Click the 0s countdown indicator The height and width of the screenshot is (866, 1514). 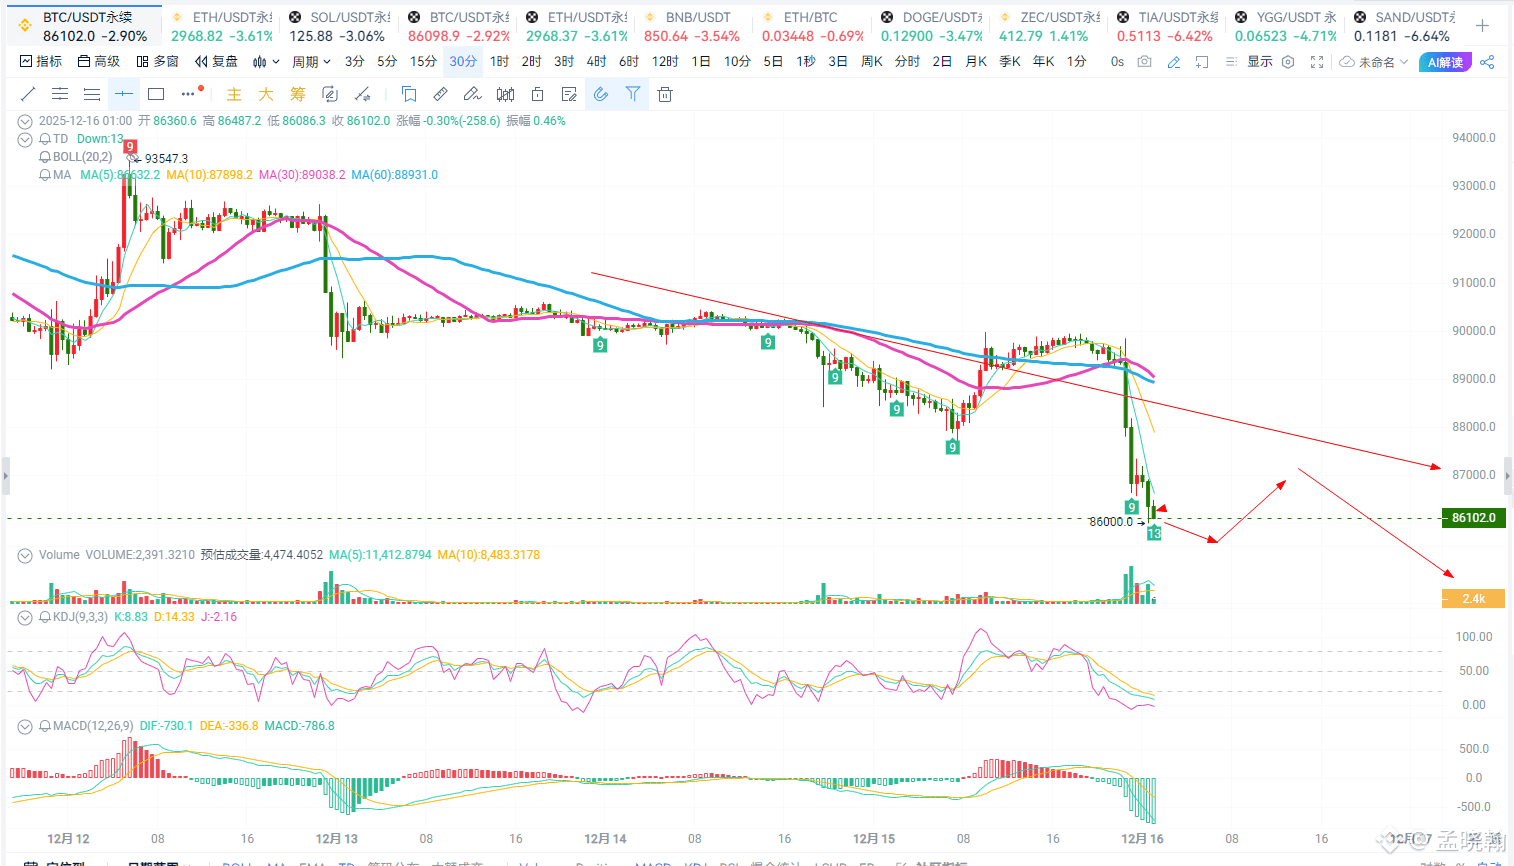(1117, 62)
